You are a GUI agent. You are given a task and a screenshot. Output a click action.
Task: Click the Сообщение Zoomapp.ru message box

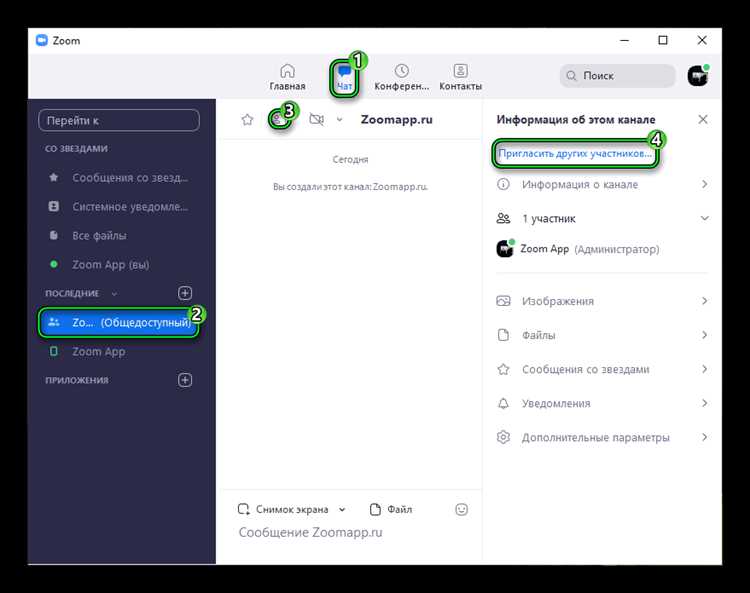pos(352,533)
